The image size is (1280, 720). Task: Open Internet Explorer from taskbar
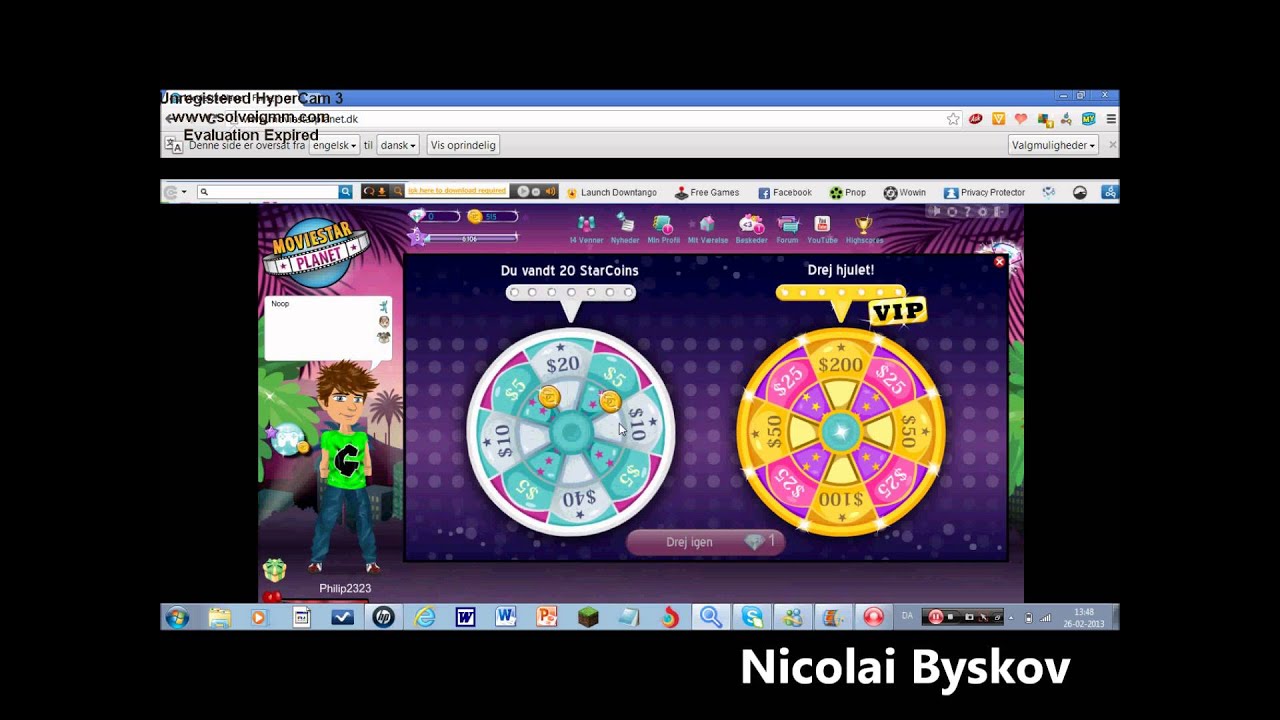click(425, 617)
